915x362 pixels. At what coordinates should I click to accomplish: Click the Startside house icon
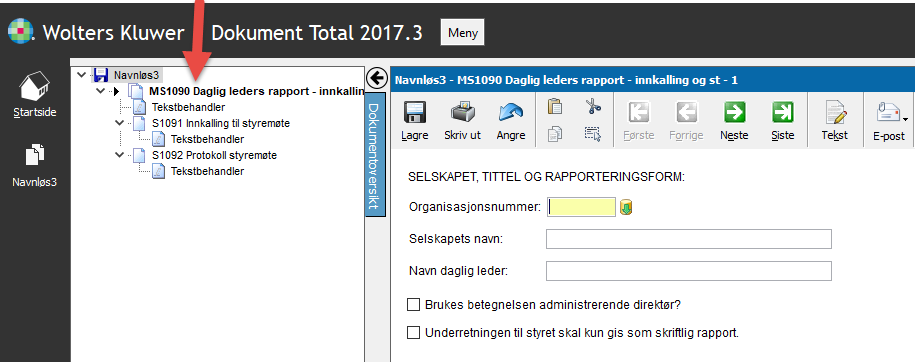pos(35,86)
